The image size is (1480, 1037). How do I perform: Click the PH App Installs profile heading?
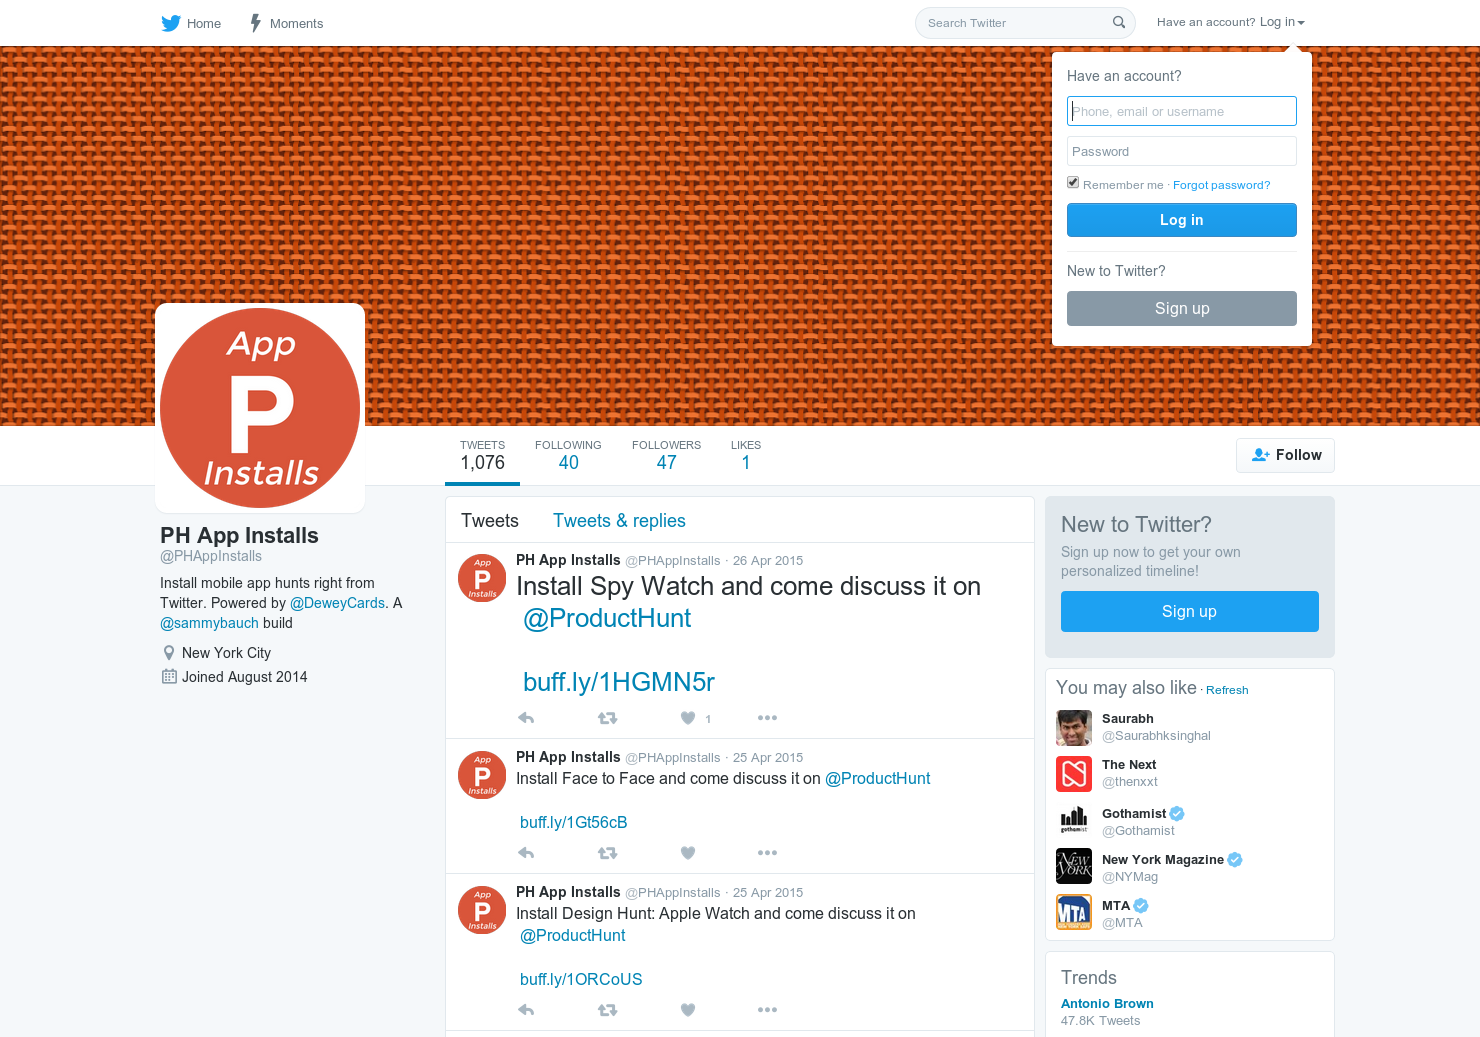tap(239, 535)
